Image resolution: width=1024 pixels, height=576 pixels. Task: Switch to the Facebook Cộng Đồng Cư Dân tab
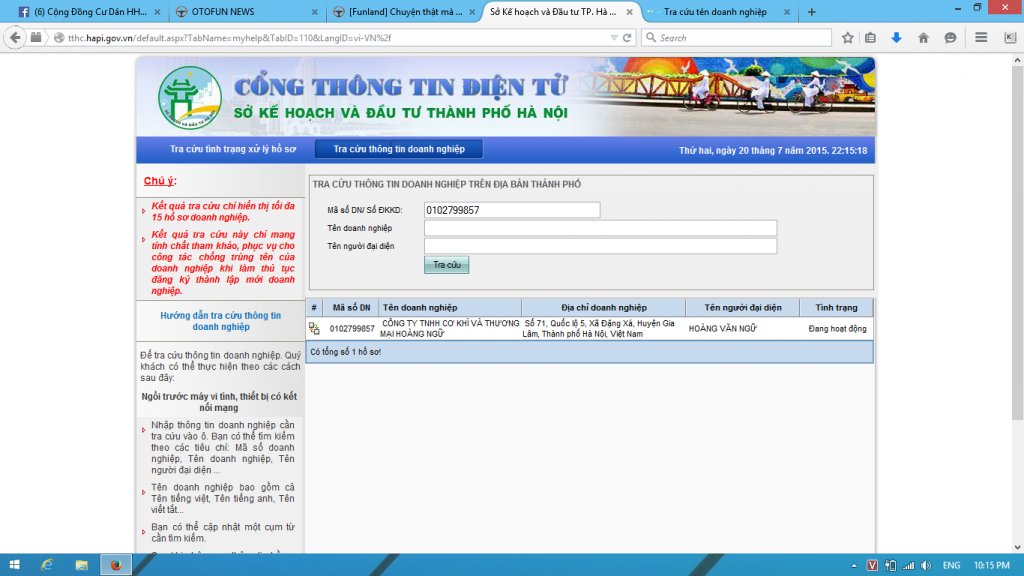[x=89, y=12]
